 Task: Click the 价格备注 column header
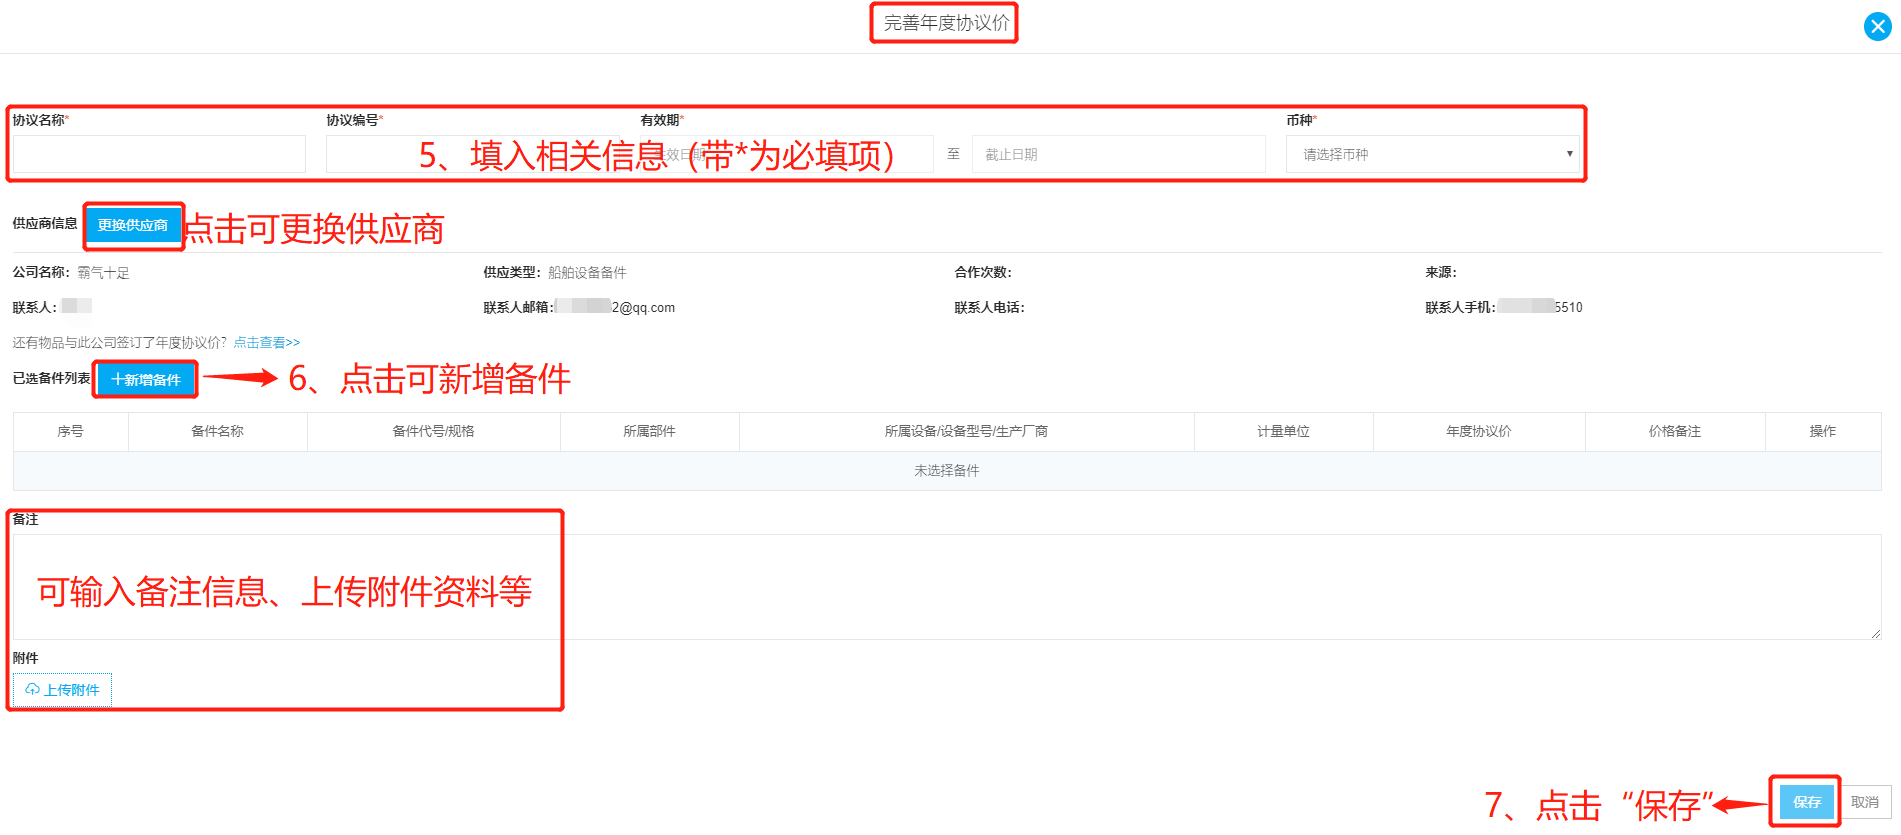coord(1674,431)
